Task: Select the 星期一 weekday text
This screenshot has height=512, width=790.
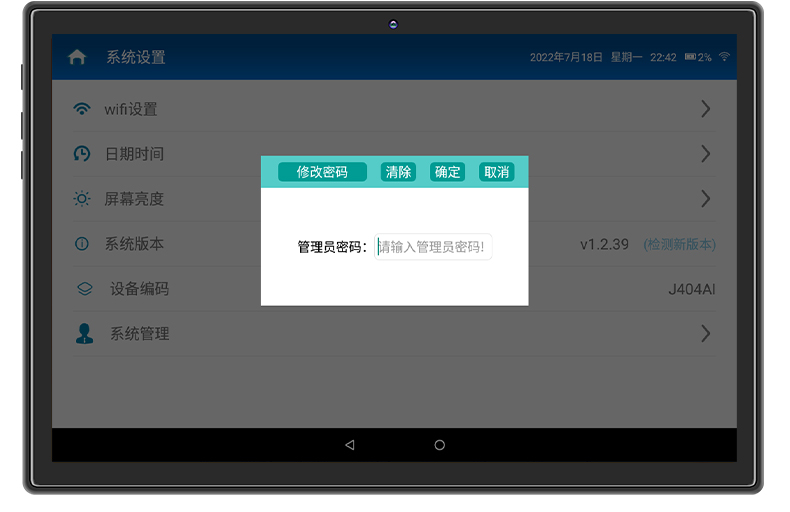Action: 626,57
